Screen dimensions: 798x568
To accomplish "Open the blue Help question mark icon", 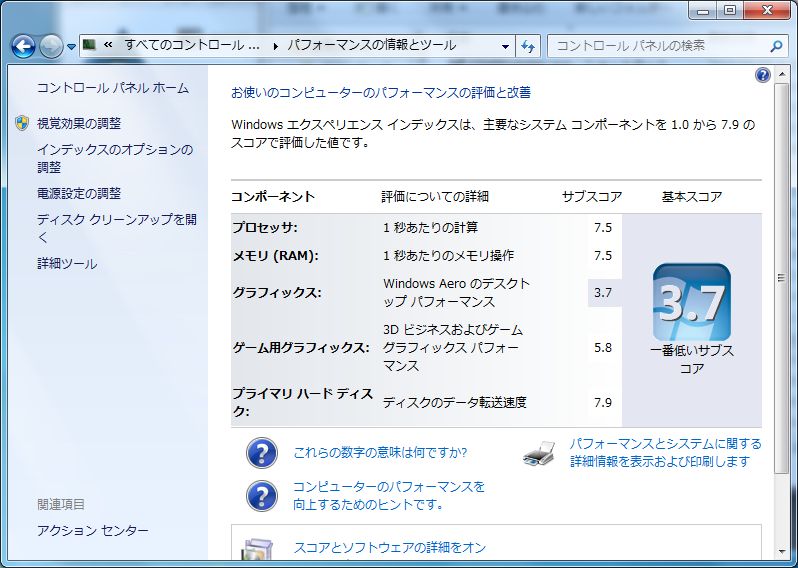I will (762, 75).
